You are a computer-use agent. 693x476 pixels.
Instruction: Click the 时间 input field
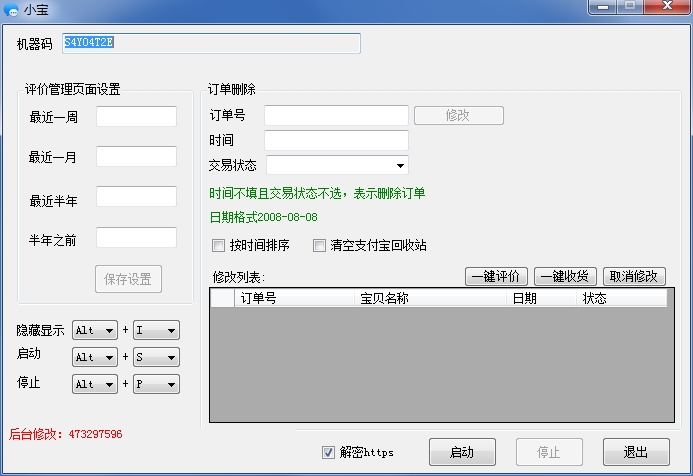tap(336, 140)
